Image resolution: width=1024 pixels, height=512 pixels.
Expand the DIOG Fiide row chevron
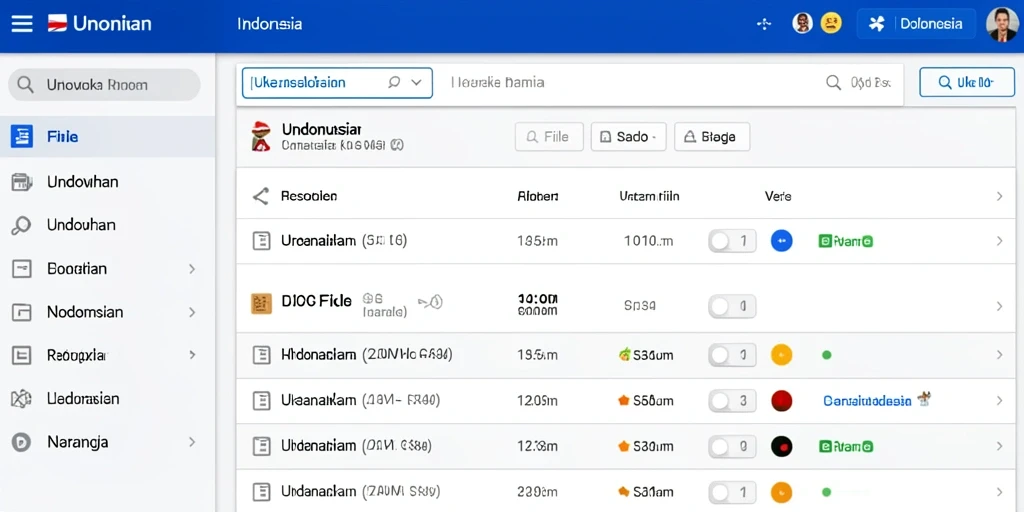click(999, 306)
